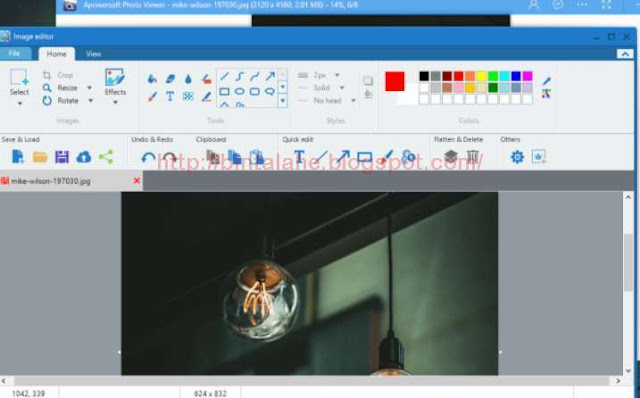Select the arrow shape tool
Image resolution: width=640 pixels, height=398 pixels.
[270, 76]
